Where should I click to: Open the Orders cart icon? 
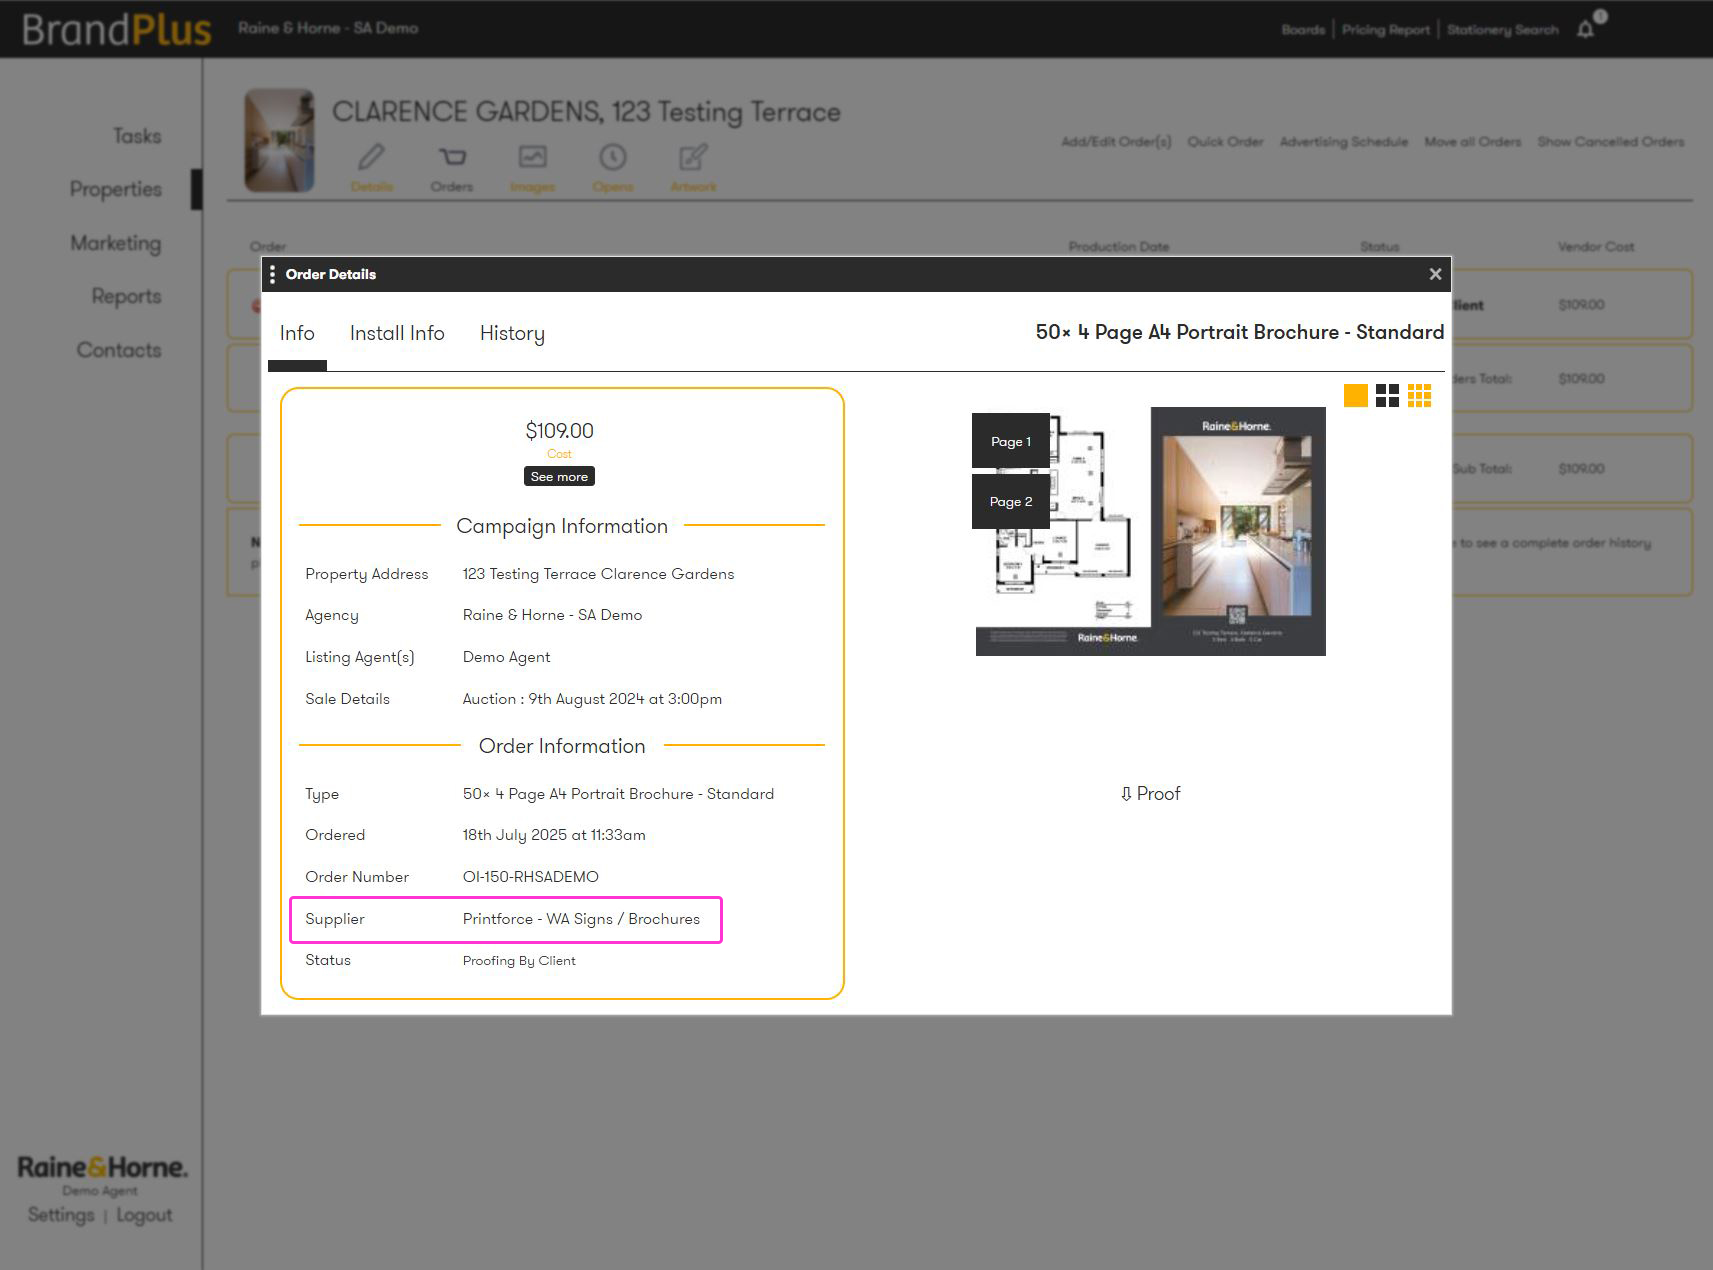(452, 158)
